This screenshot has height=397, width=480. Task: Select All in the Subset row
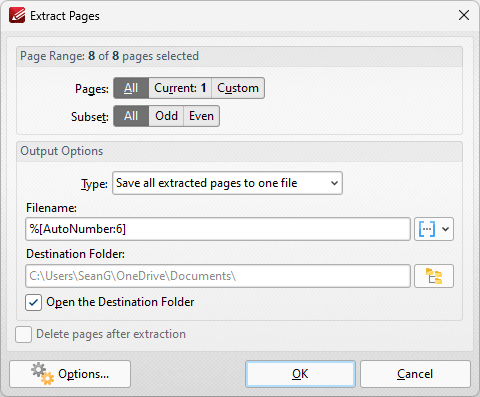[131, 116]
